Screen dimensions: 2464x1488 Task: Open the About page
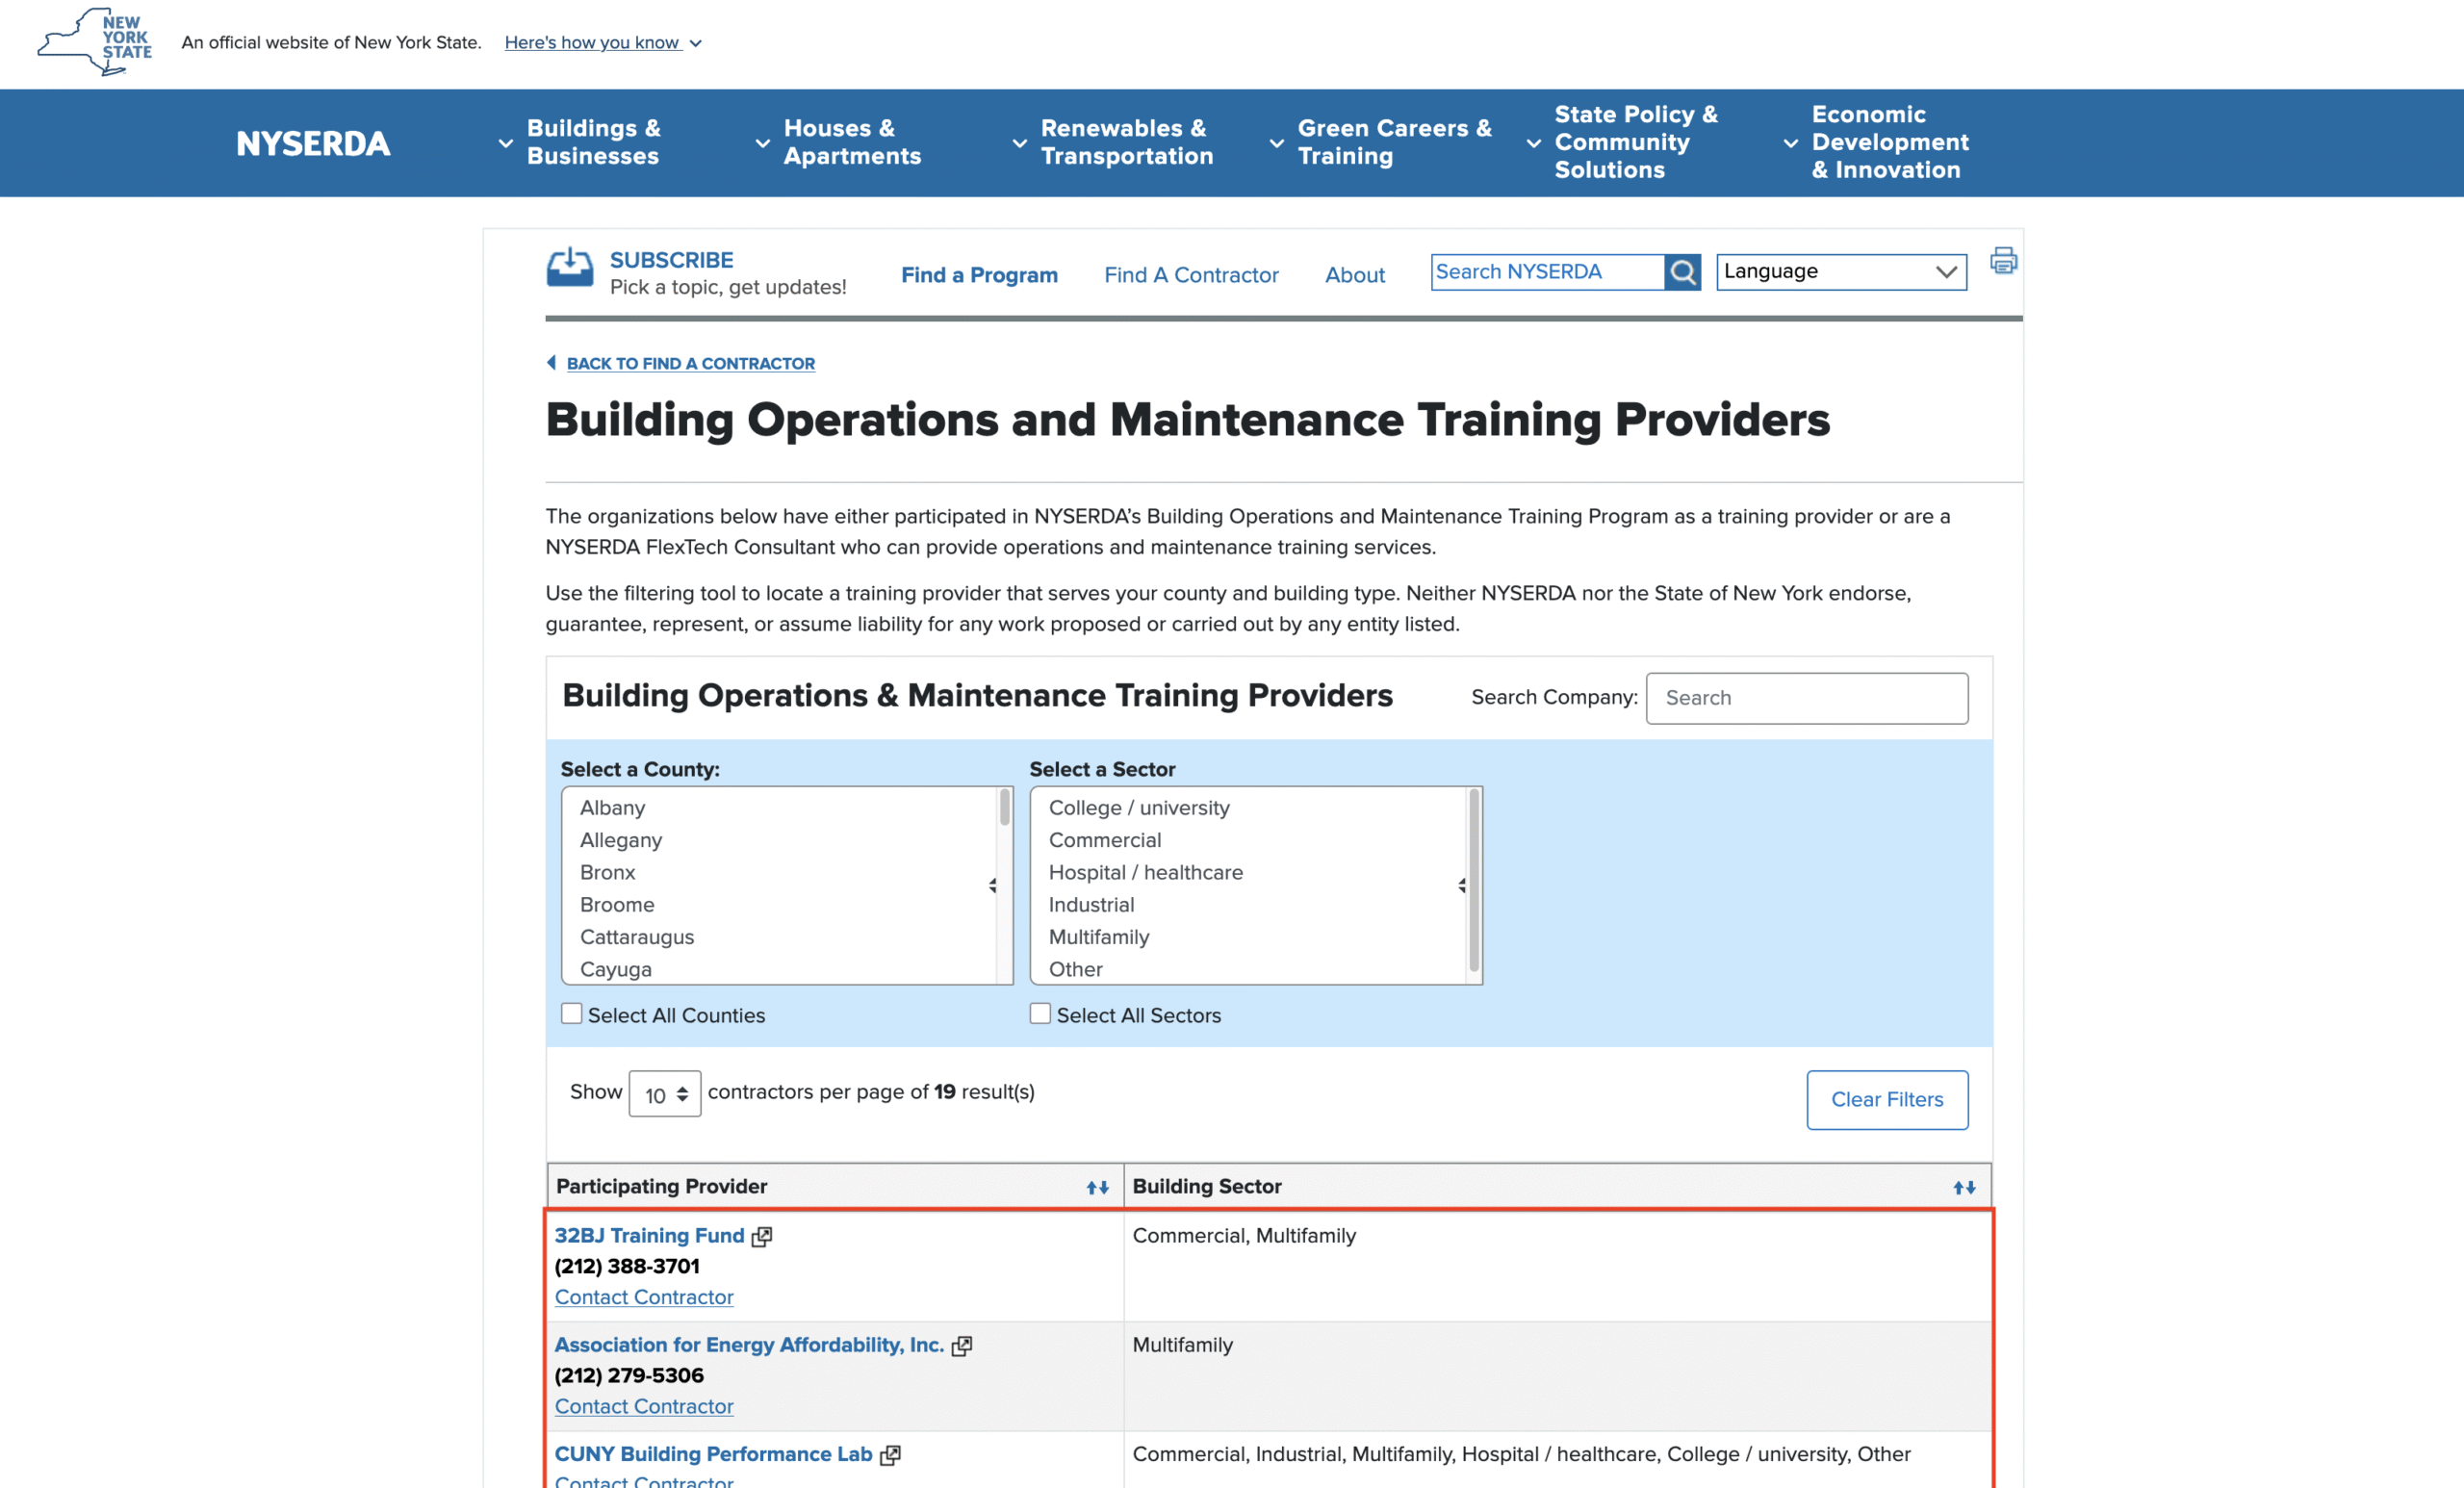1354,275
